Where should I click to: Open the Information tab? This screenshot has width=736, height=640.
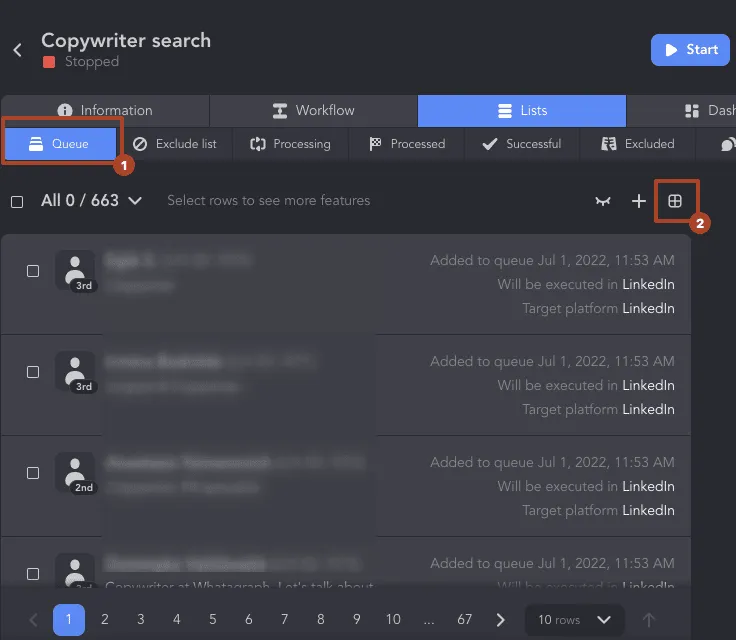coord(105,111)
